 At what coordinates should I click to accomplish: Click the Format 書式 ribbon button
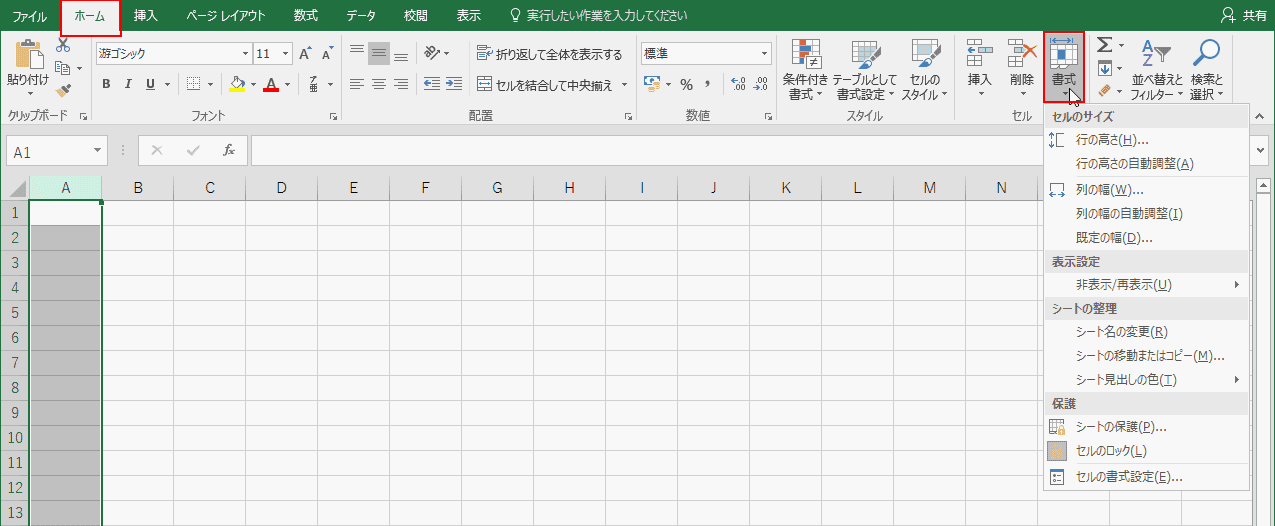coord(1063,67)
